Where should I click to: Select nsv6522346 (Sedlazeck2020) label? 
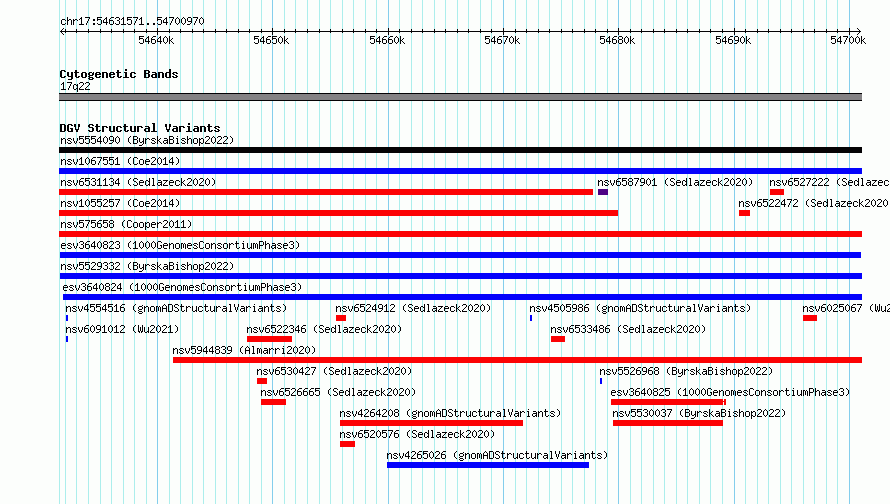[324, 329]
